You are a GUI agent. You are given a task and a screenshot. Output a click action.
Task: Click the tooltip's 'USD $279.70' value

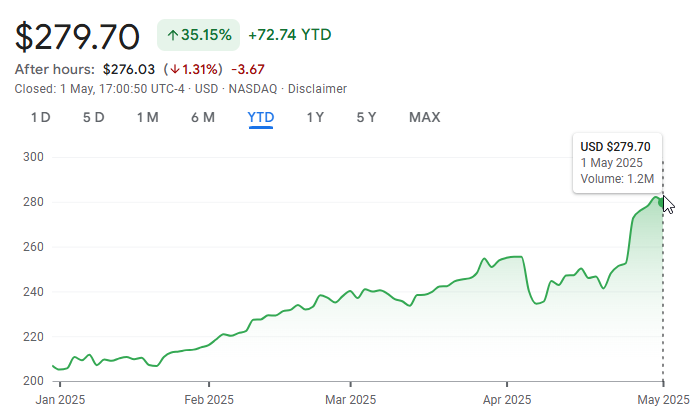(x=615, y=147)
